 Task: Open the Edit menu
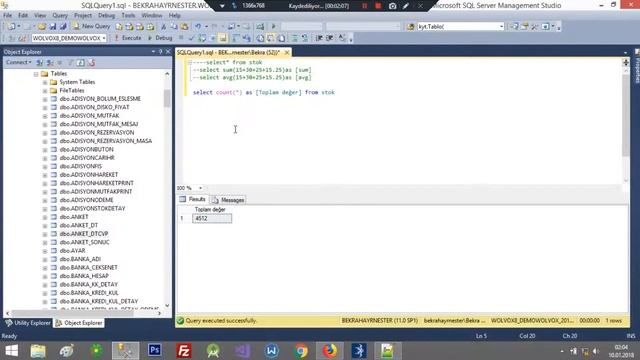pyautogui.click(x=23, y=16)
